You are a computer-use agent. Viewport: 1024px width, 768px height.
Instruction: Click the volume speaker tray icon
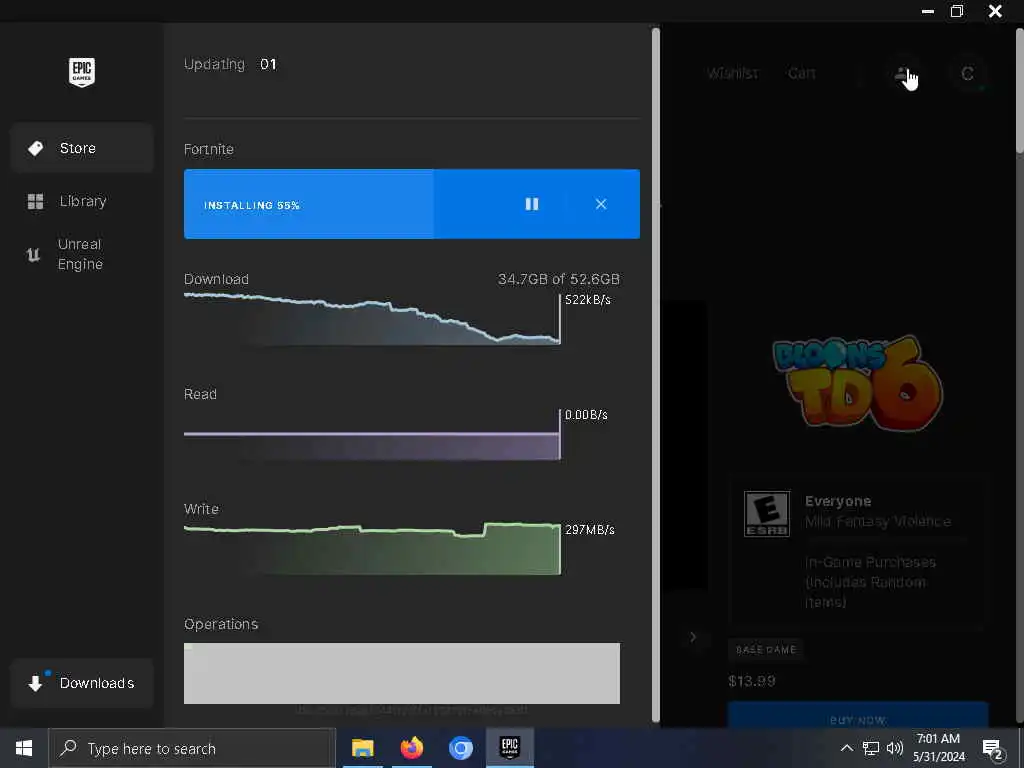[895, 748]
